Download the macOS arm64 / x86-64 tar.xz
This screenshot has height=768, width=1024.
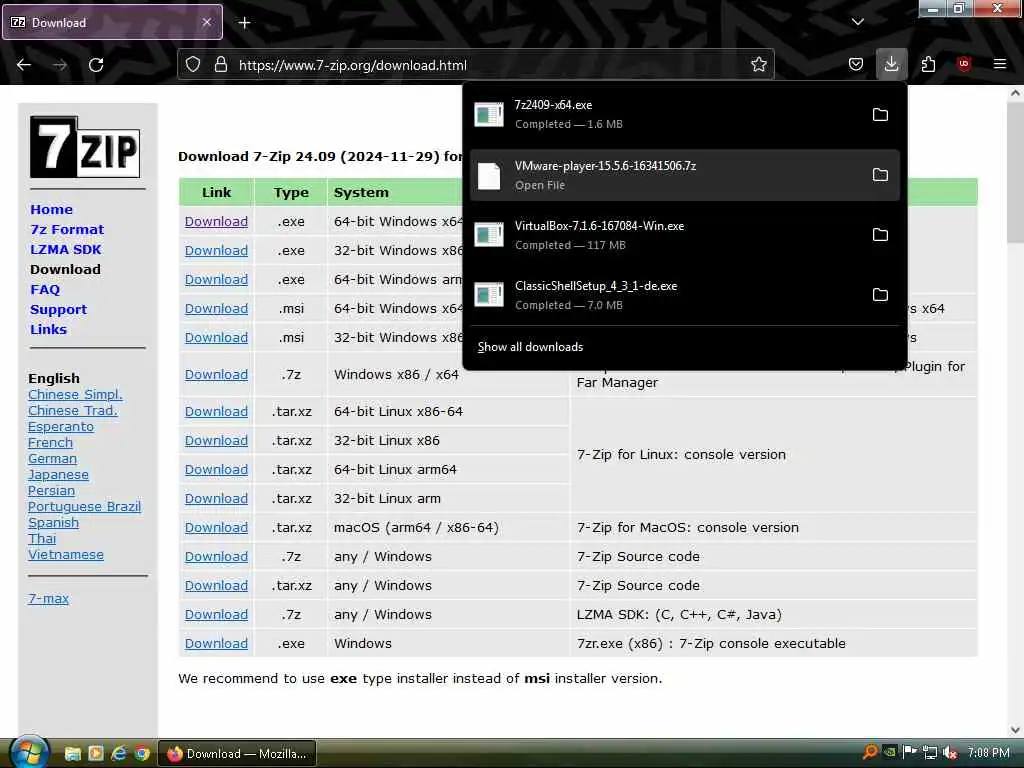216,527
